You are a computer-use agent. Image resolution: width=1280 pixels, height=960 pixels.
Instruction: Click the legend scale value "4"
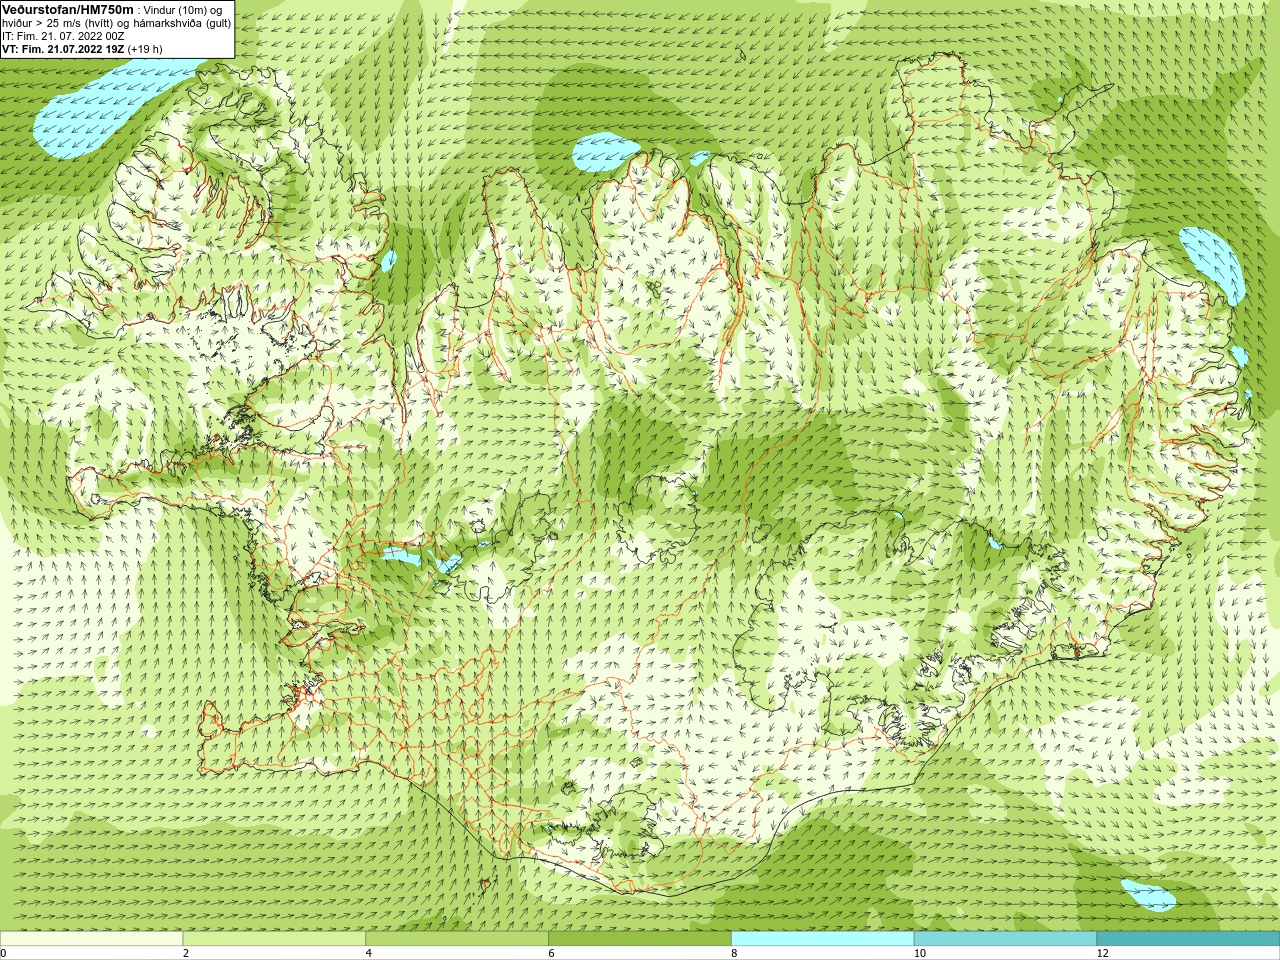tap(369, 954)
